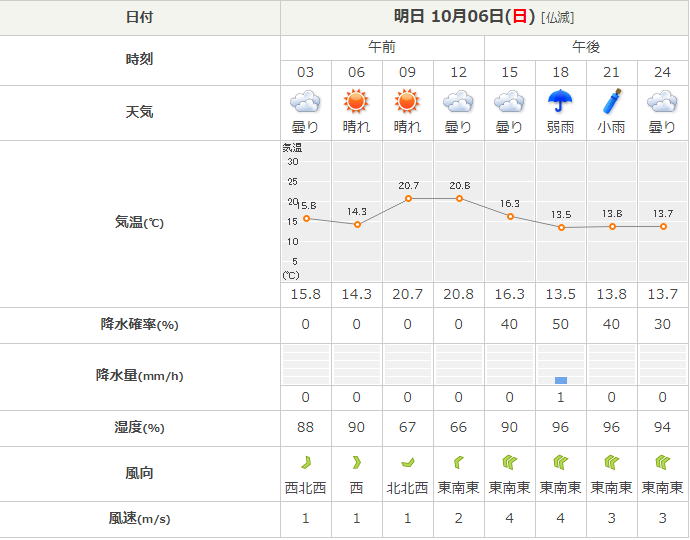Click the date header 明日 10月06日(日)

[x=464, y=17]
